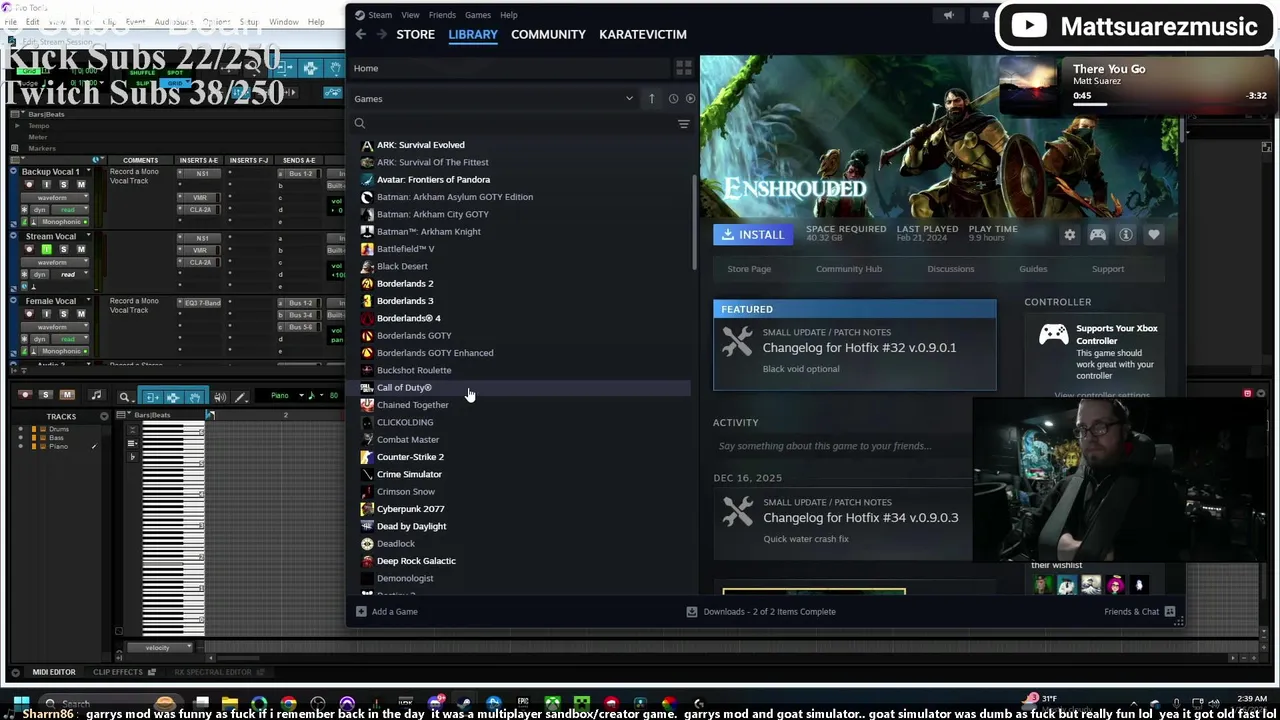
Task: Open File Explorer folder on taskbar
Action: pos(230,703)
